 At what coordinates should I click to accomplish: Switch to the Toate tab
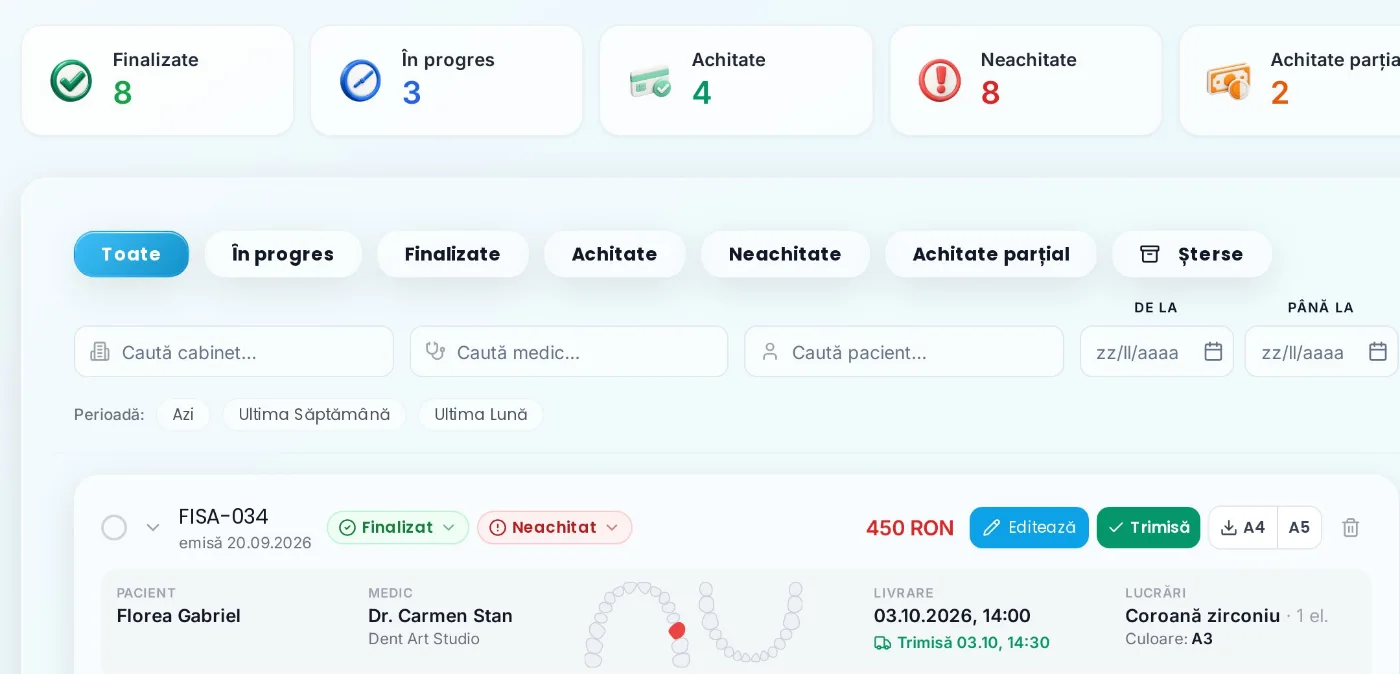click(131, 254)
